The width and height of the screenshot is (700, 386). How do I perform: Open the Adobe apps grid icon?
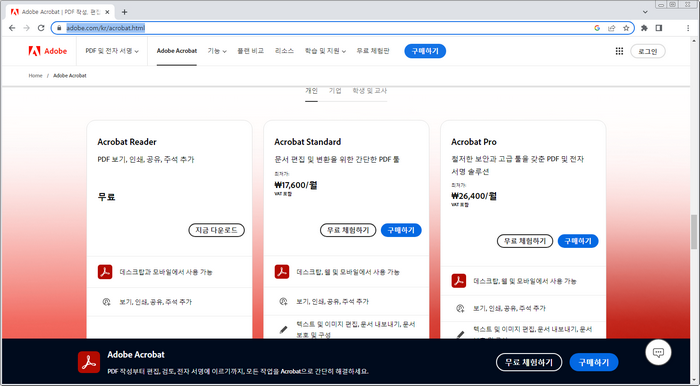[619, 51]
